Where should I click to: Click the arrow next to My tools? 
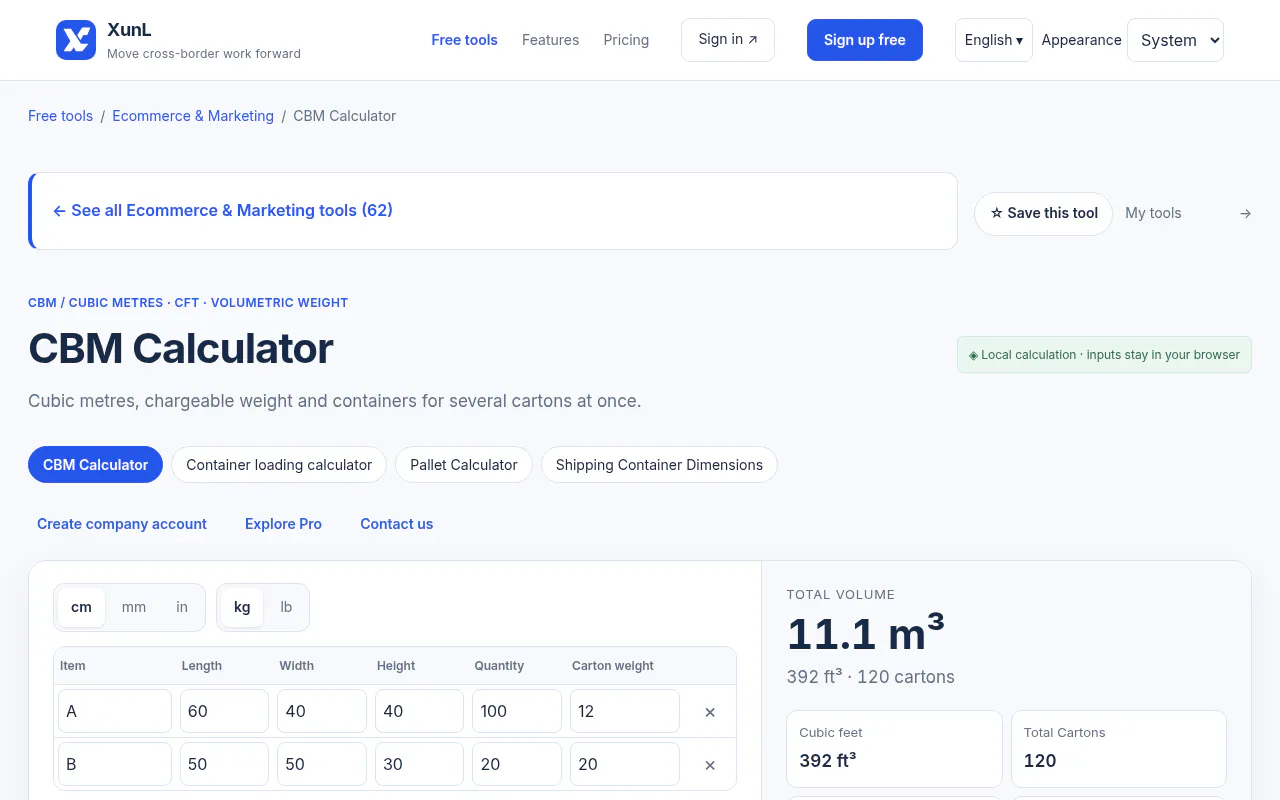1245,213
